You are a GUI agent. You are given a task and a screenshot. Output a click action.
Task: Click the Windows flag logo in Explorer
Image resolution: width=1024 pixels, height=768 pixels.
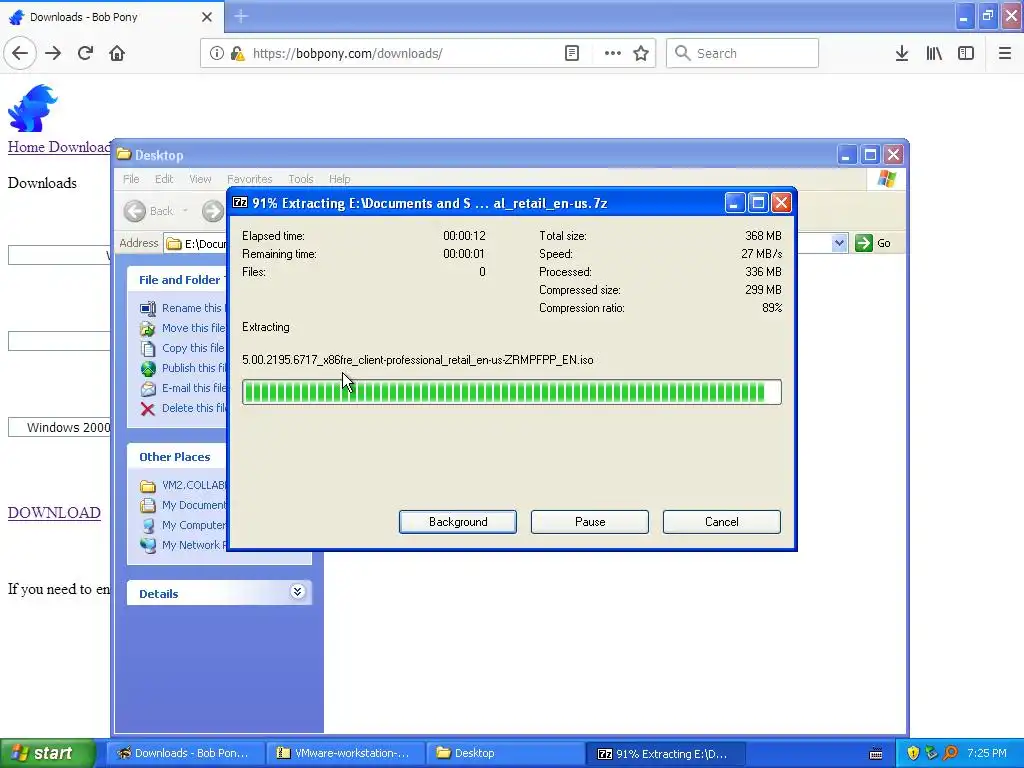coord(886,179)
